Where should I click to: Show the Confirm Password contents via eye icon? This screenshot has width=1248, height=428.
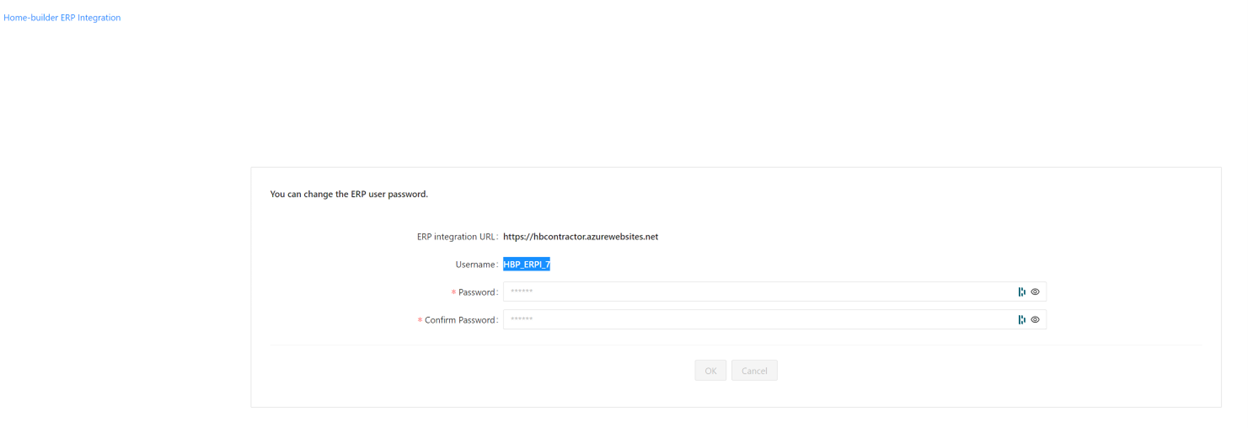tap(1035, 320)
